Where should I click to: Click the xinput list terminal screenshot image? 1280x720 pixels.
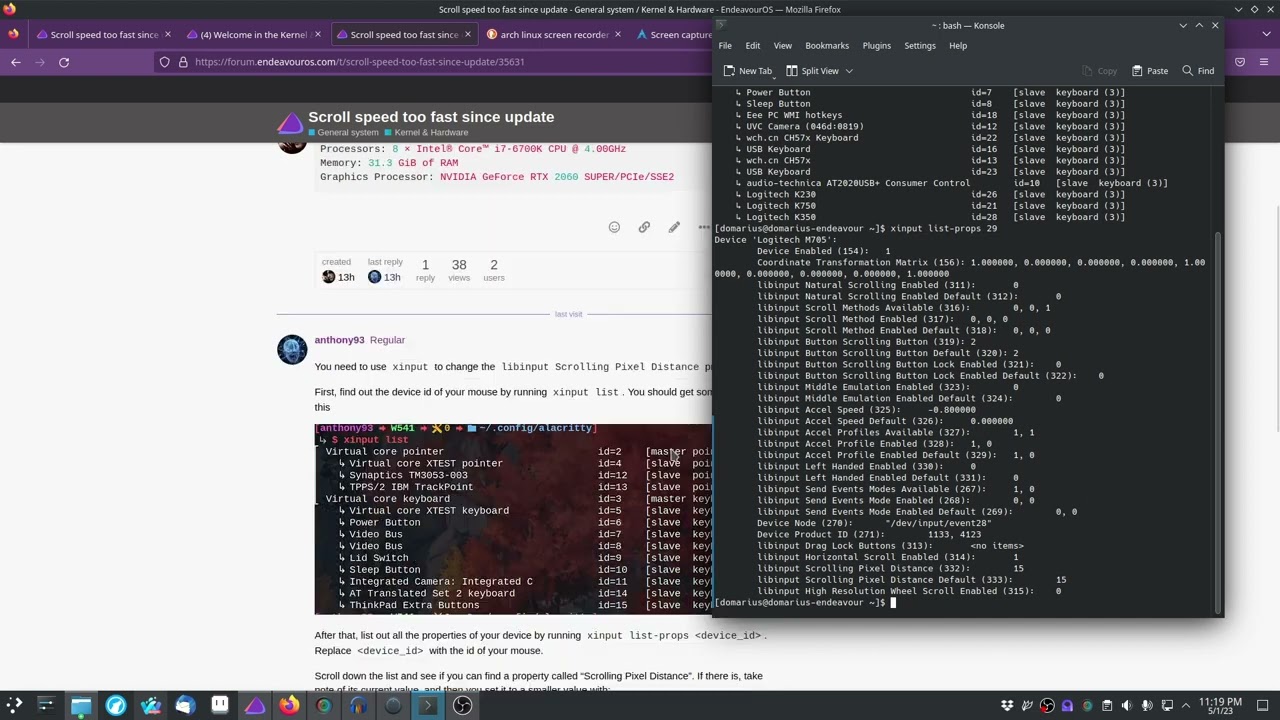(x=513, y=518)
